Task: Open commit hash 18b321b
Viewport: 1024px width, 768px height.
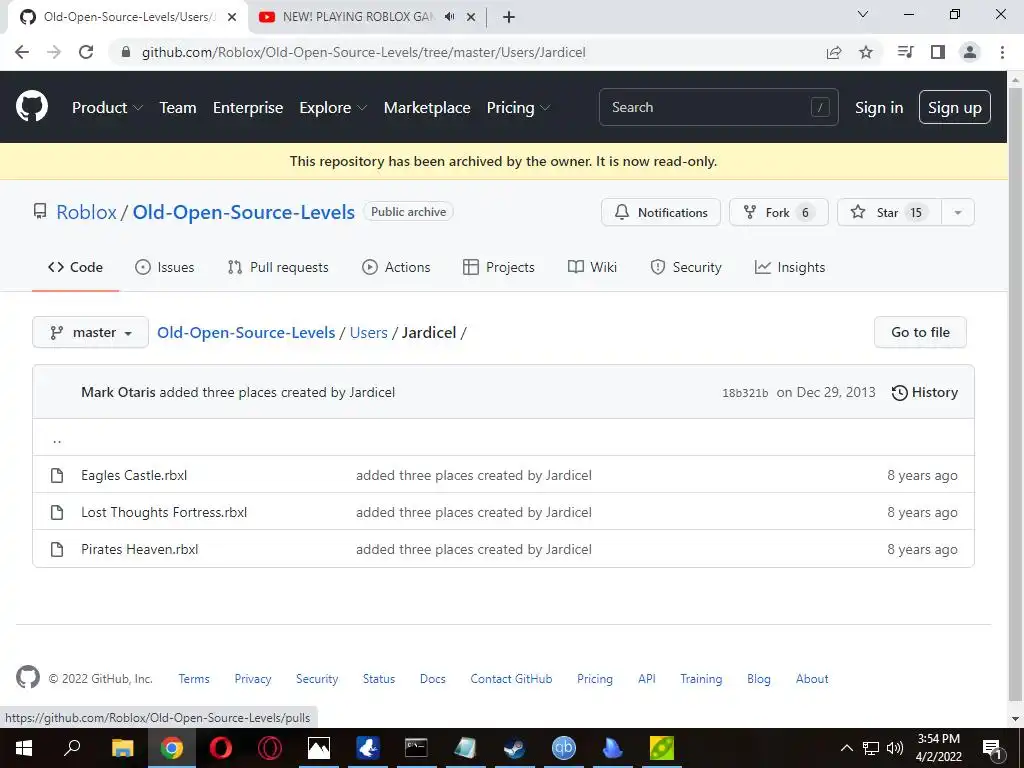Action: point(745,393)
